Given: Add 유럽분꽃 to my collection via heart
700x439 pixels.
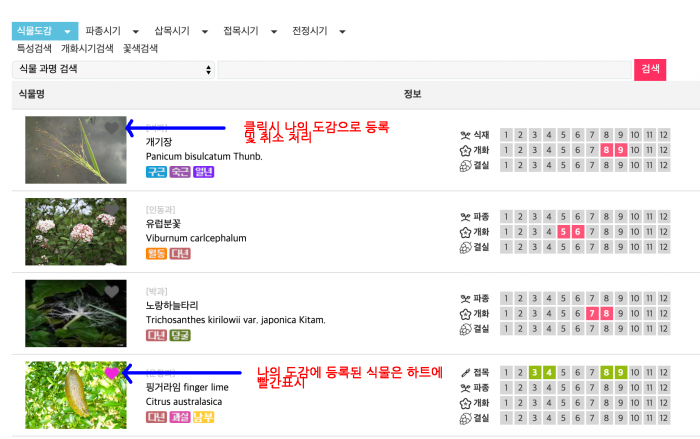Looking at the screenshot, I should pos(112,210).
